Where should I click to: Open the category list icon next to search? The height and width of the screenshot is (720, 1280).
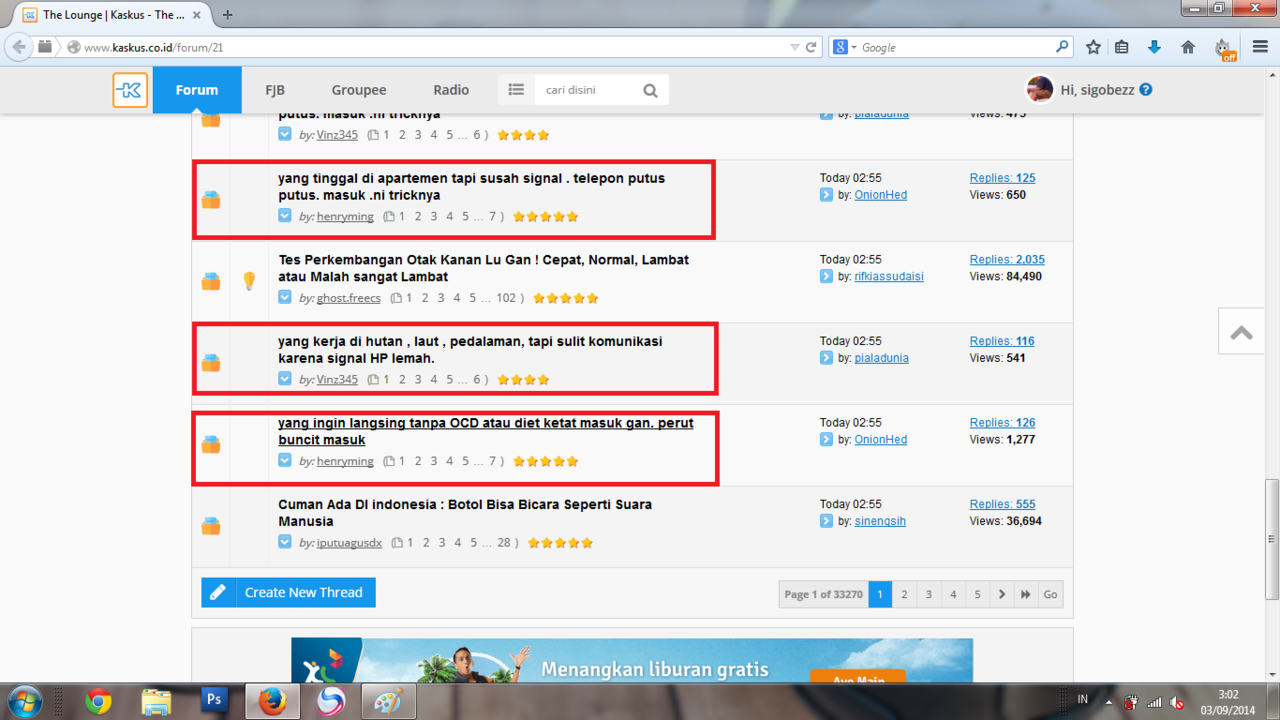pyautogui.click(x=516, y=90)
